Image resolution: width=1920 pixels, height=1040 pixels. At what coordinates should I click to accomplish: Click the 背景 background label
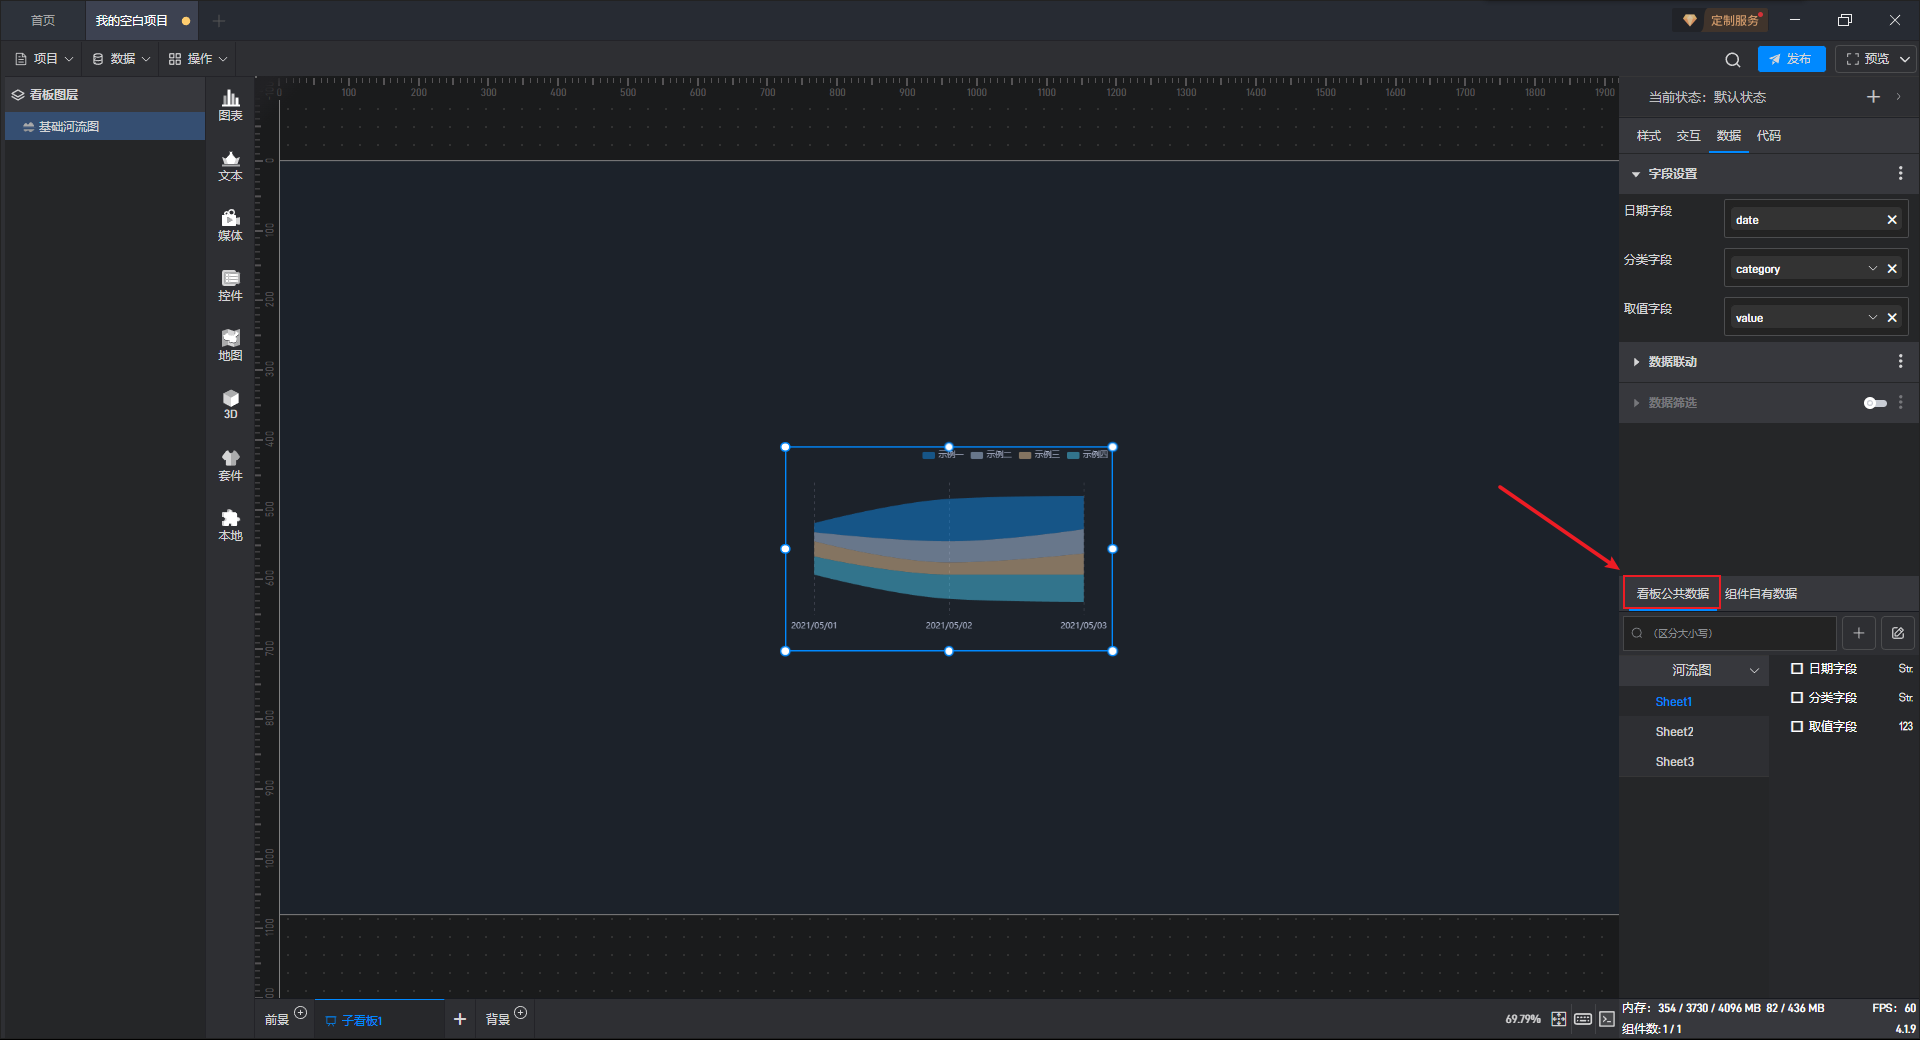[x=497, y=1020]
